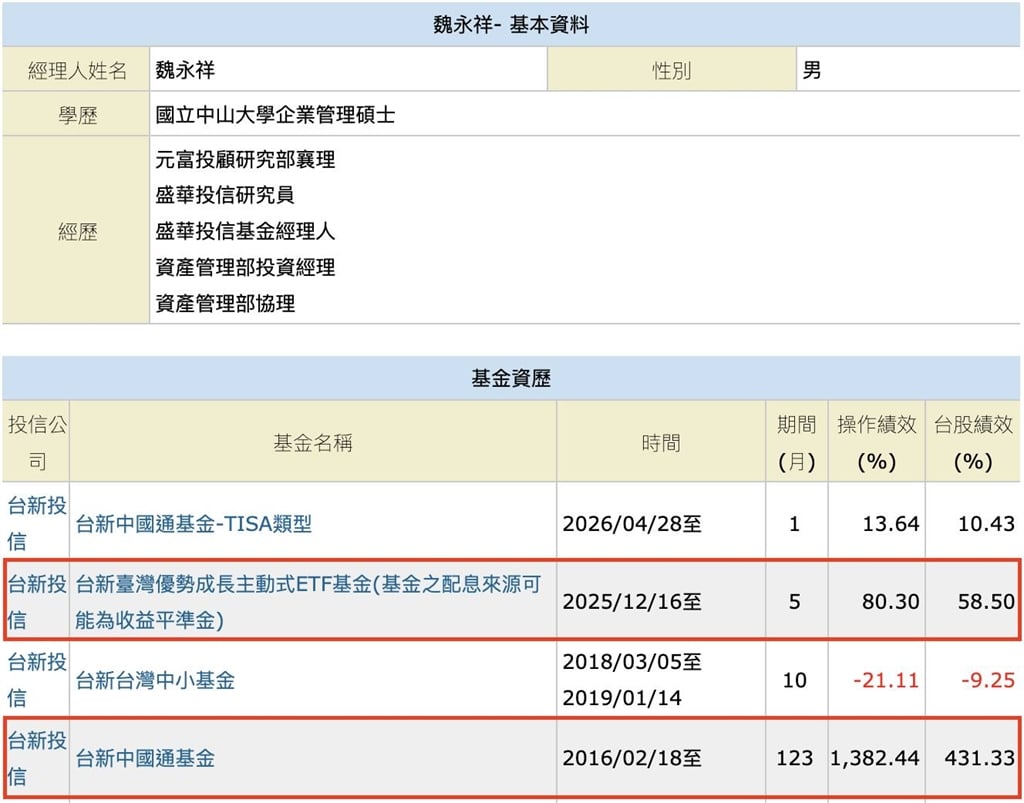Select period value 1
The height and width of the screenshot is (803, 1024).
point(794,524)
